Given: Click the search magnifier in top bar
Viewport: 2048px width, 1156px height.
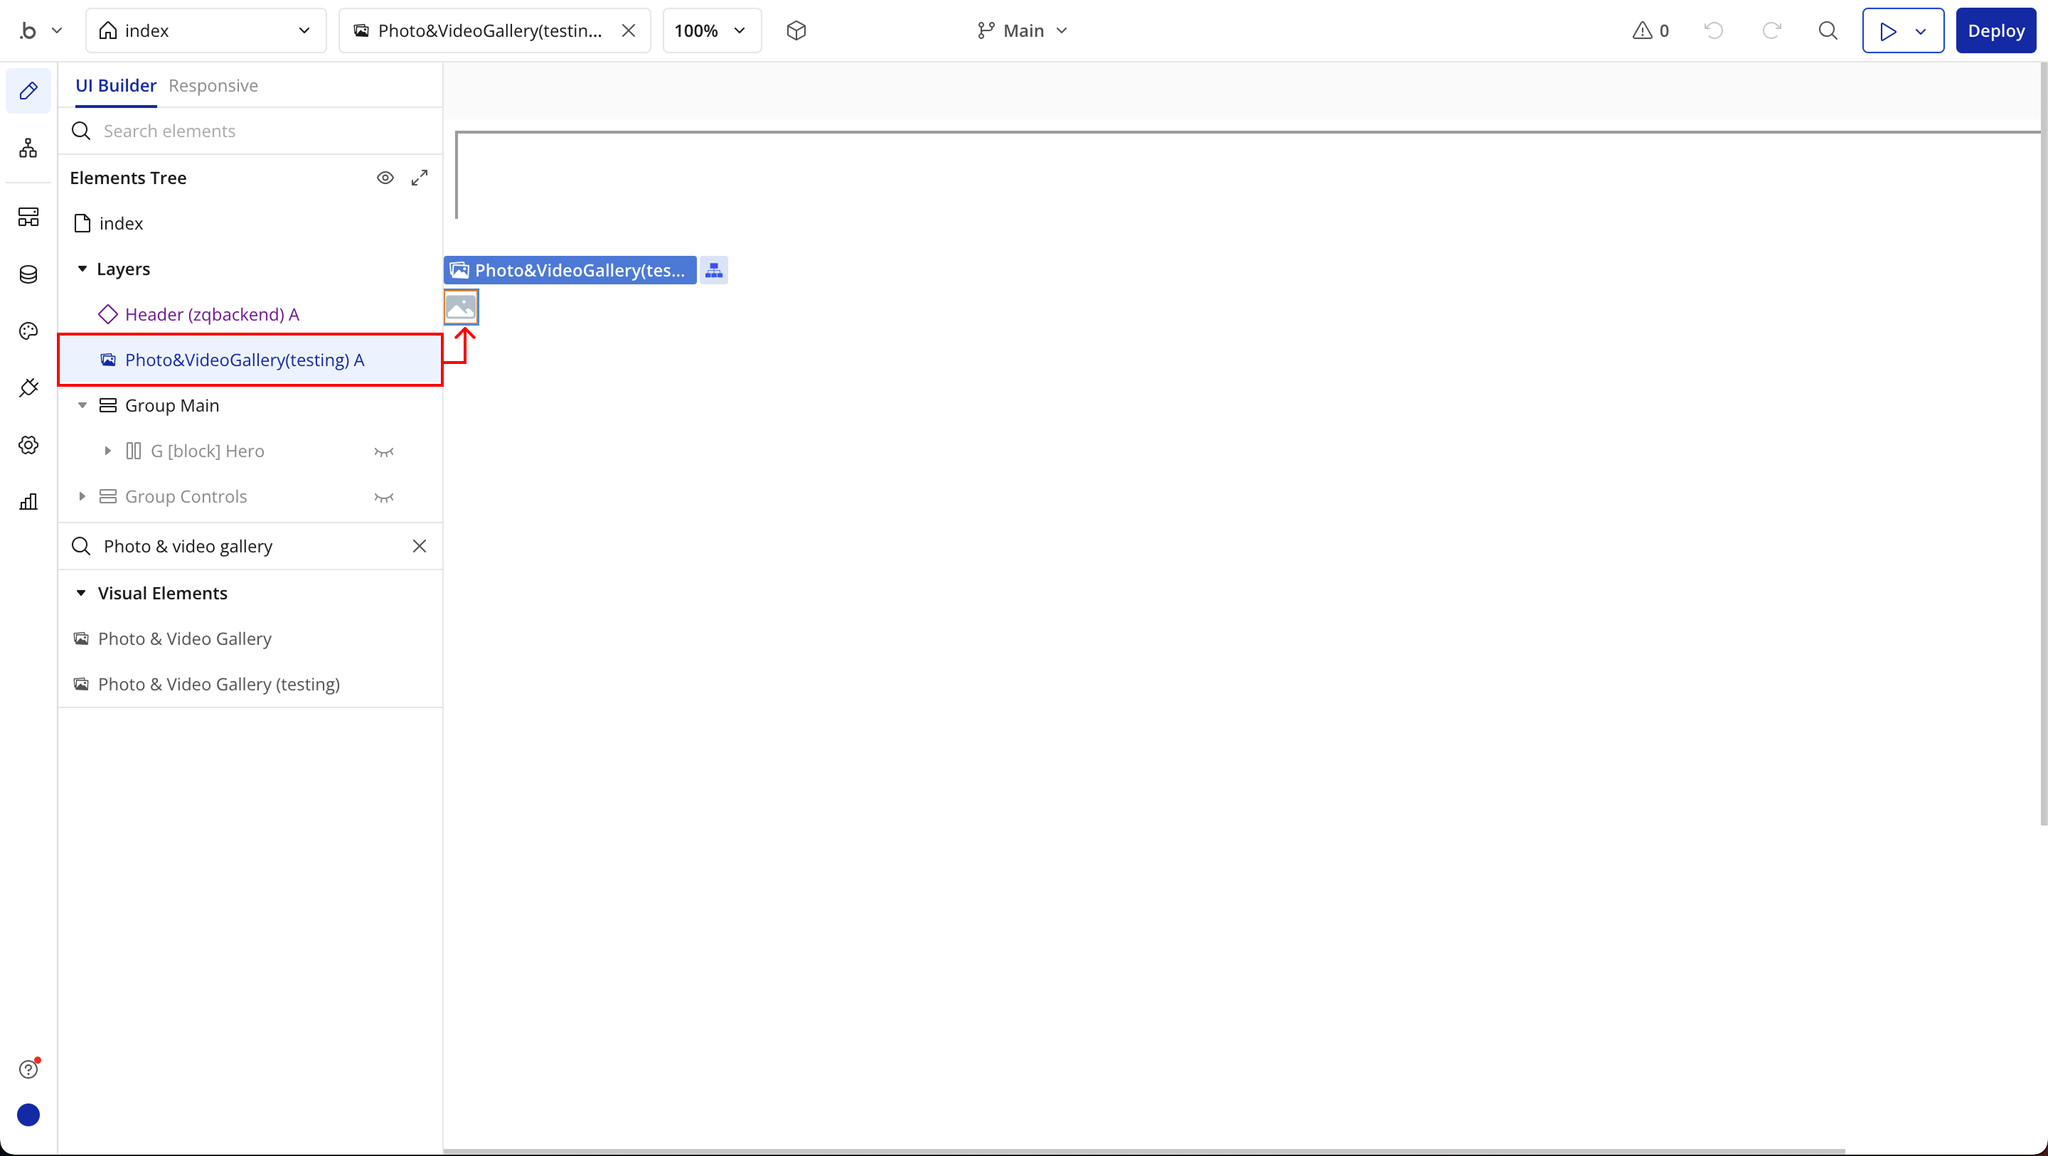Looking at the screenshot, I should click(1828, 31).
